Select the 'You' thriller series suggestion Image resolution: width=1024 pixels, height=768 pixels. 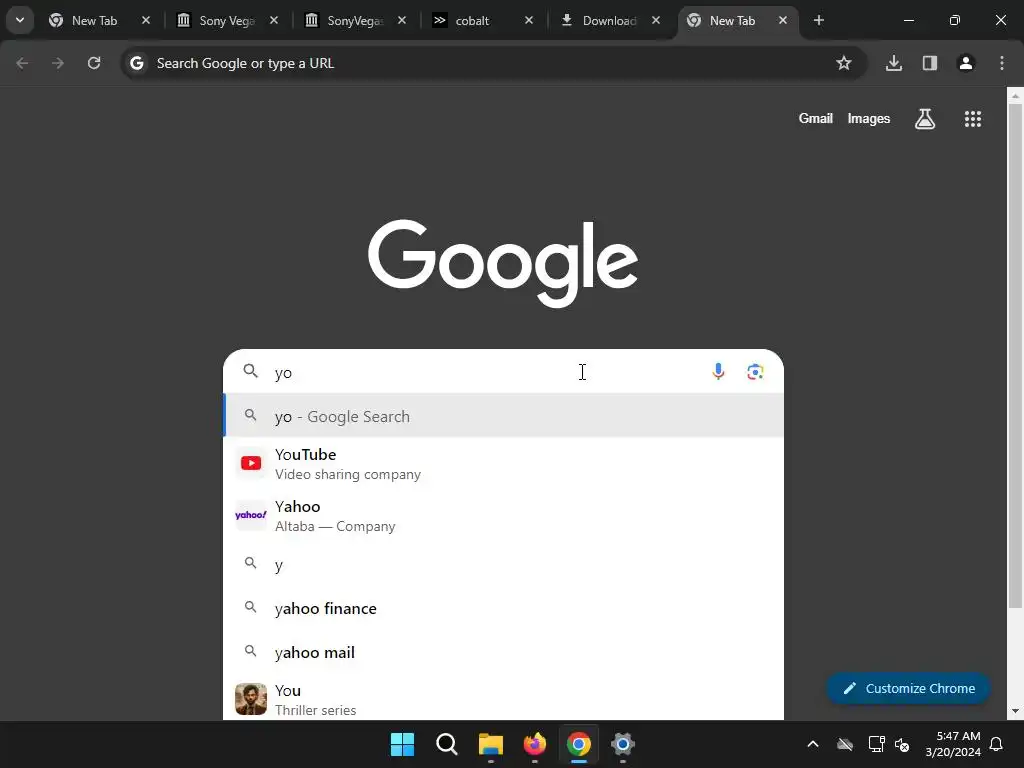(x=503, y=699)
